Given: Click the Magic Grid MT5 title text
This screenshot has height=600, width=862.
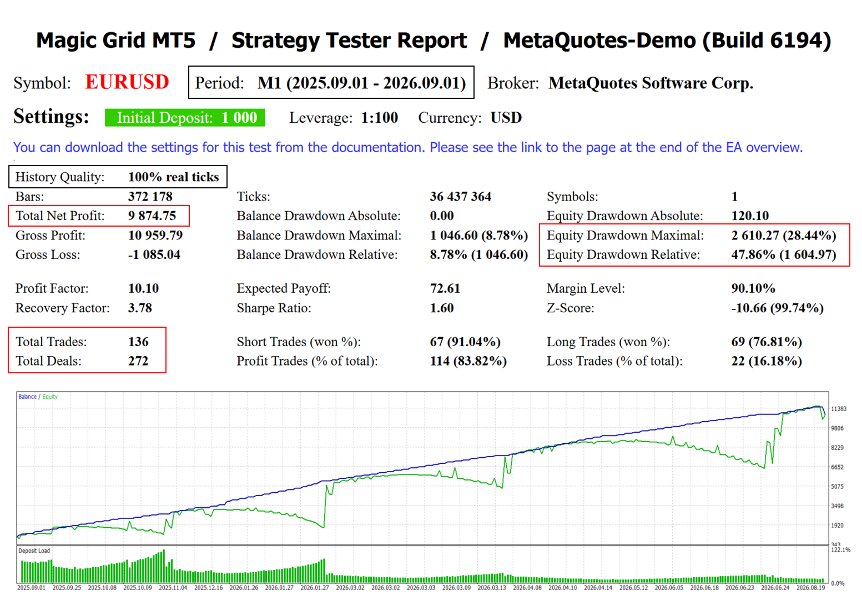Looking at the screenshot, I should (x=115, y=40).
